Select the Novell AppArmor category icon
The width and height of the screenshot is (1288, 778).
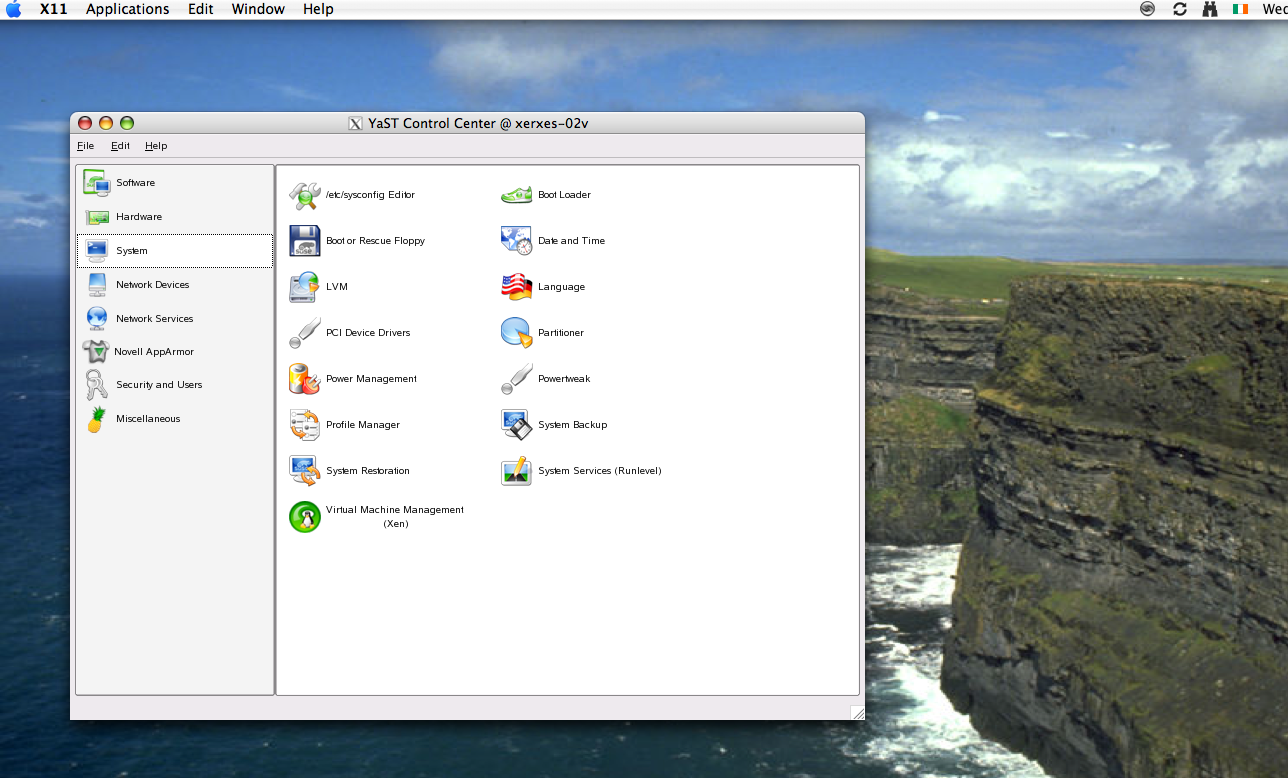click(x=96, y=352)
